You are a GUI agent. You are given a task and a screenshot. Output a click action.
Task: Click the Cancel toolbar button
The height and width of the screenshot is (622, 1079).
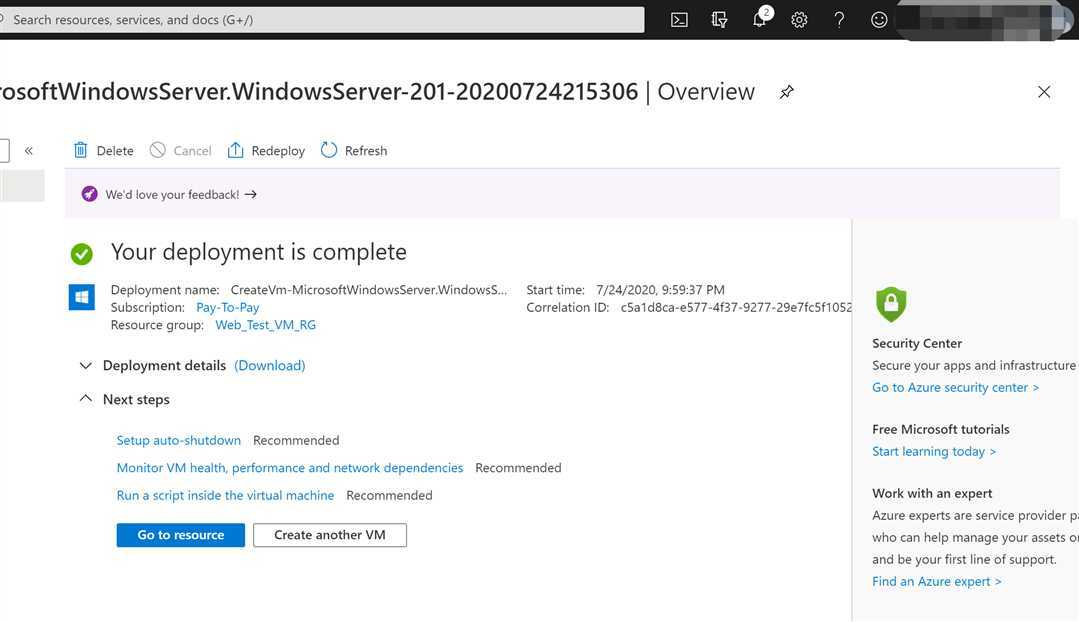(x=181, y=151)
